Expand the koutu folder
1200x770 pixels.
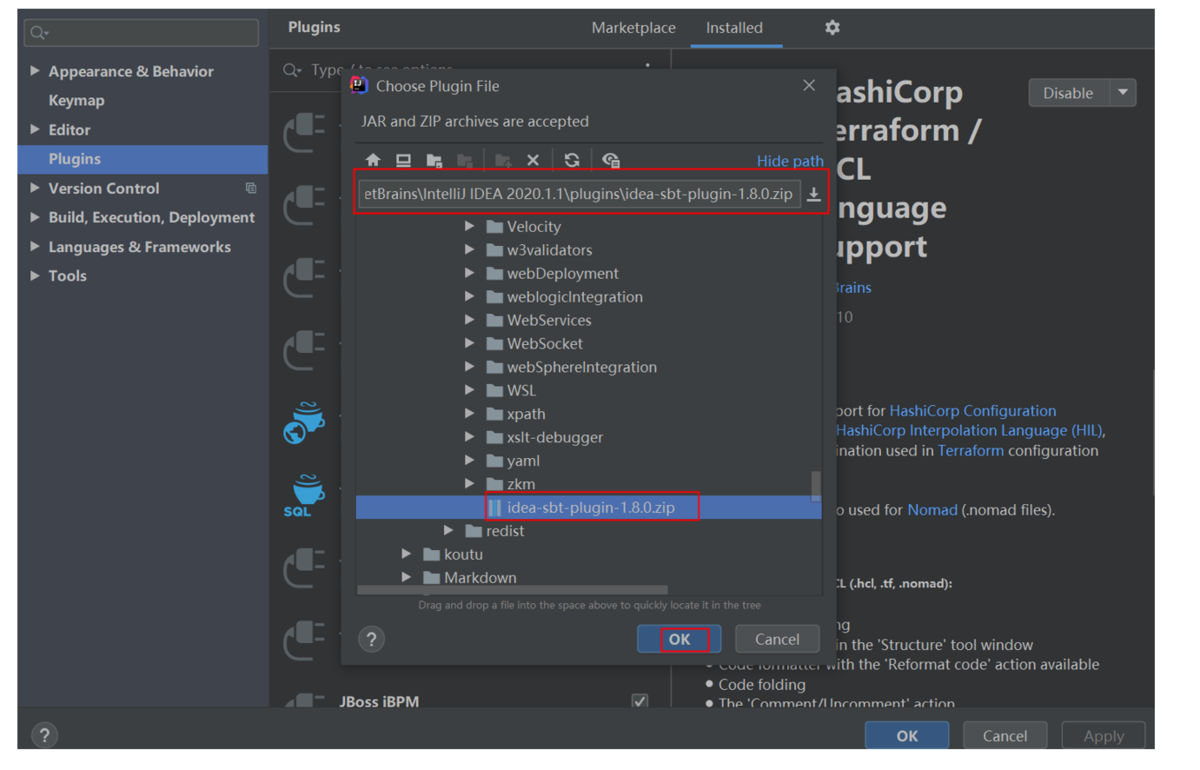406,554
